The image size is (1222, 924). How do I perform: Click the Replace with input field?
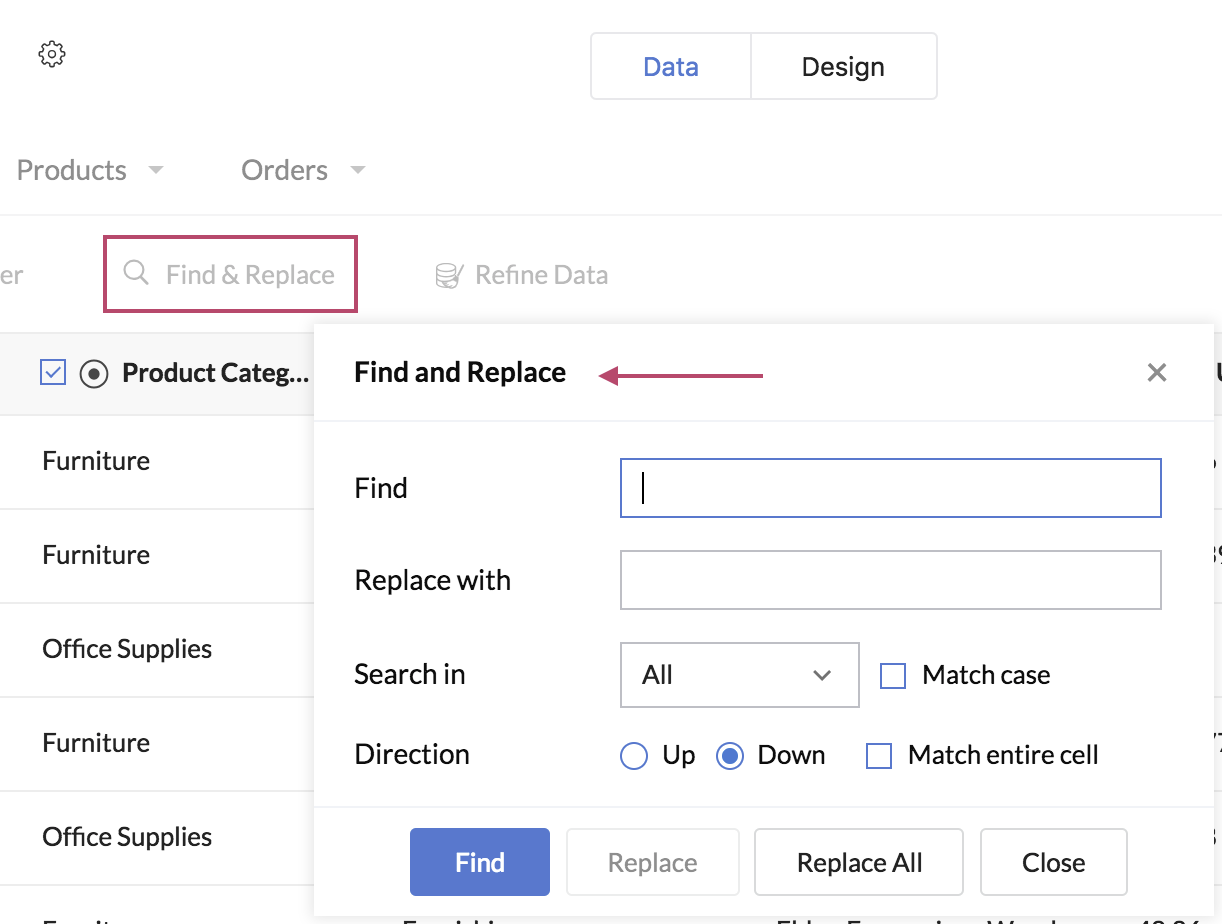click(890, 580)
